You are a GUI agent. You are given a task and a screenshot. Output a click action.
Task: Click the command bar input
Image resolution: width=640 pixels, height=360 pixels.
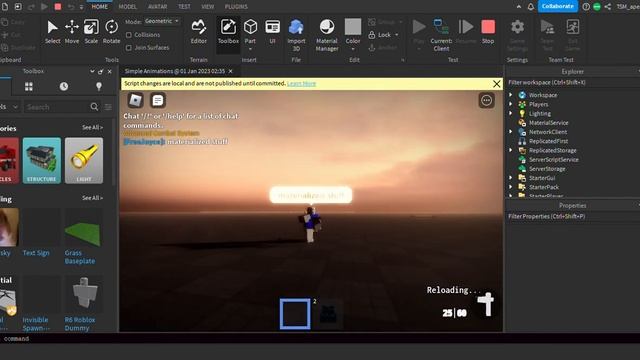[320, 339]
